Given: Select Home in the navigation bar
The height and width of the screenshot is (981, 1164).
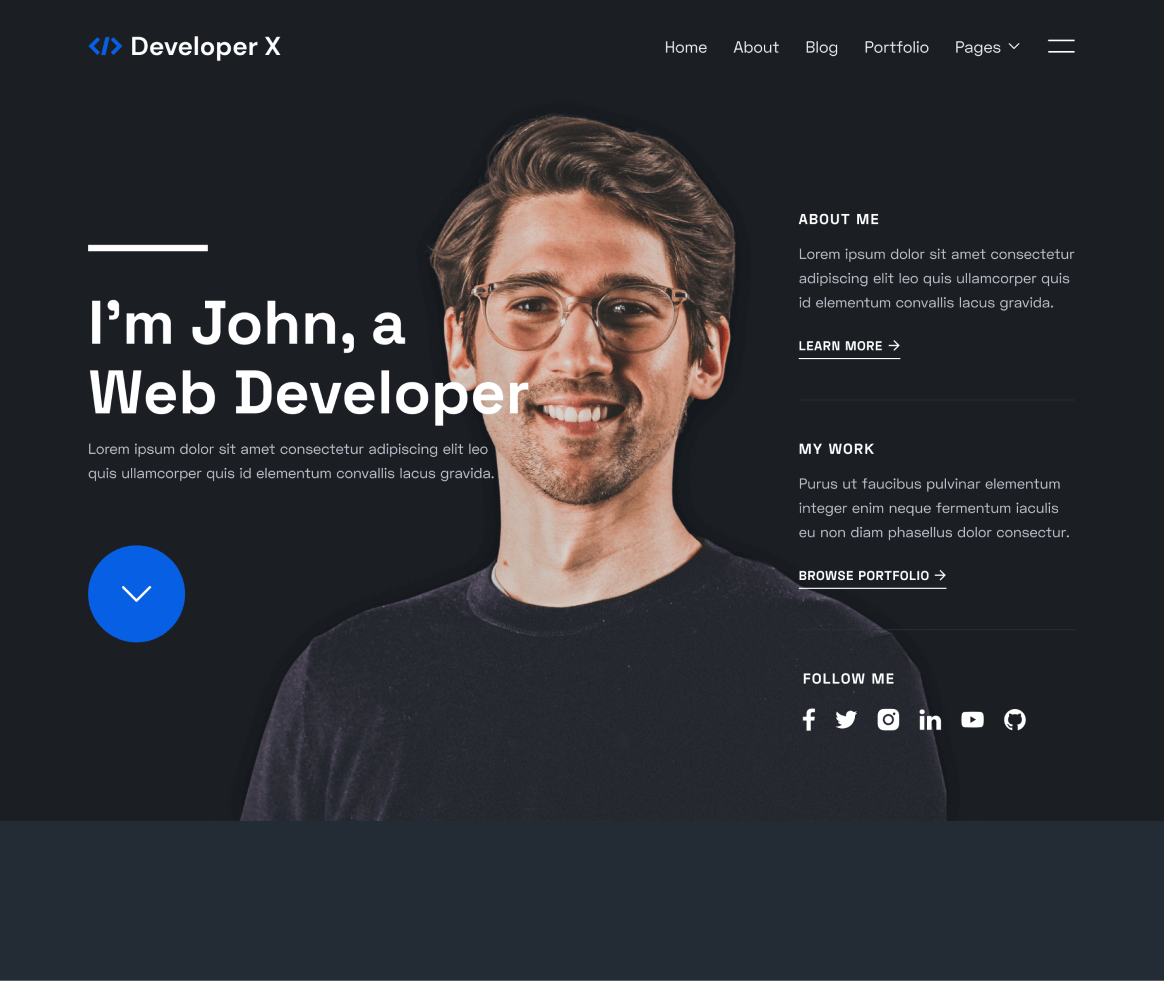Looking at the screenshot, I should (686, 47).
